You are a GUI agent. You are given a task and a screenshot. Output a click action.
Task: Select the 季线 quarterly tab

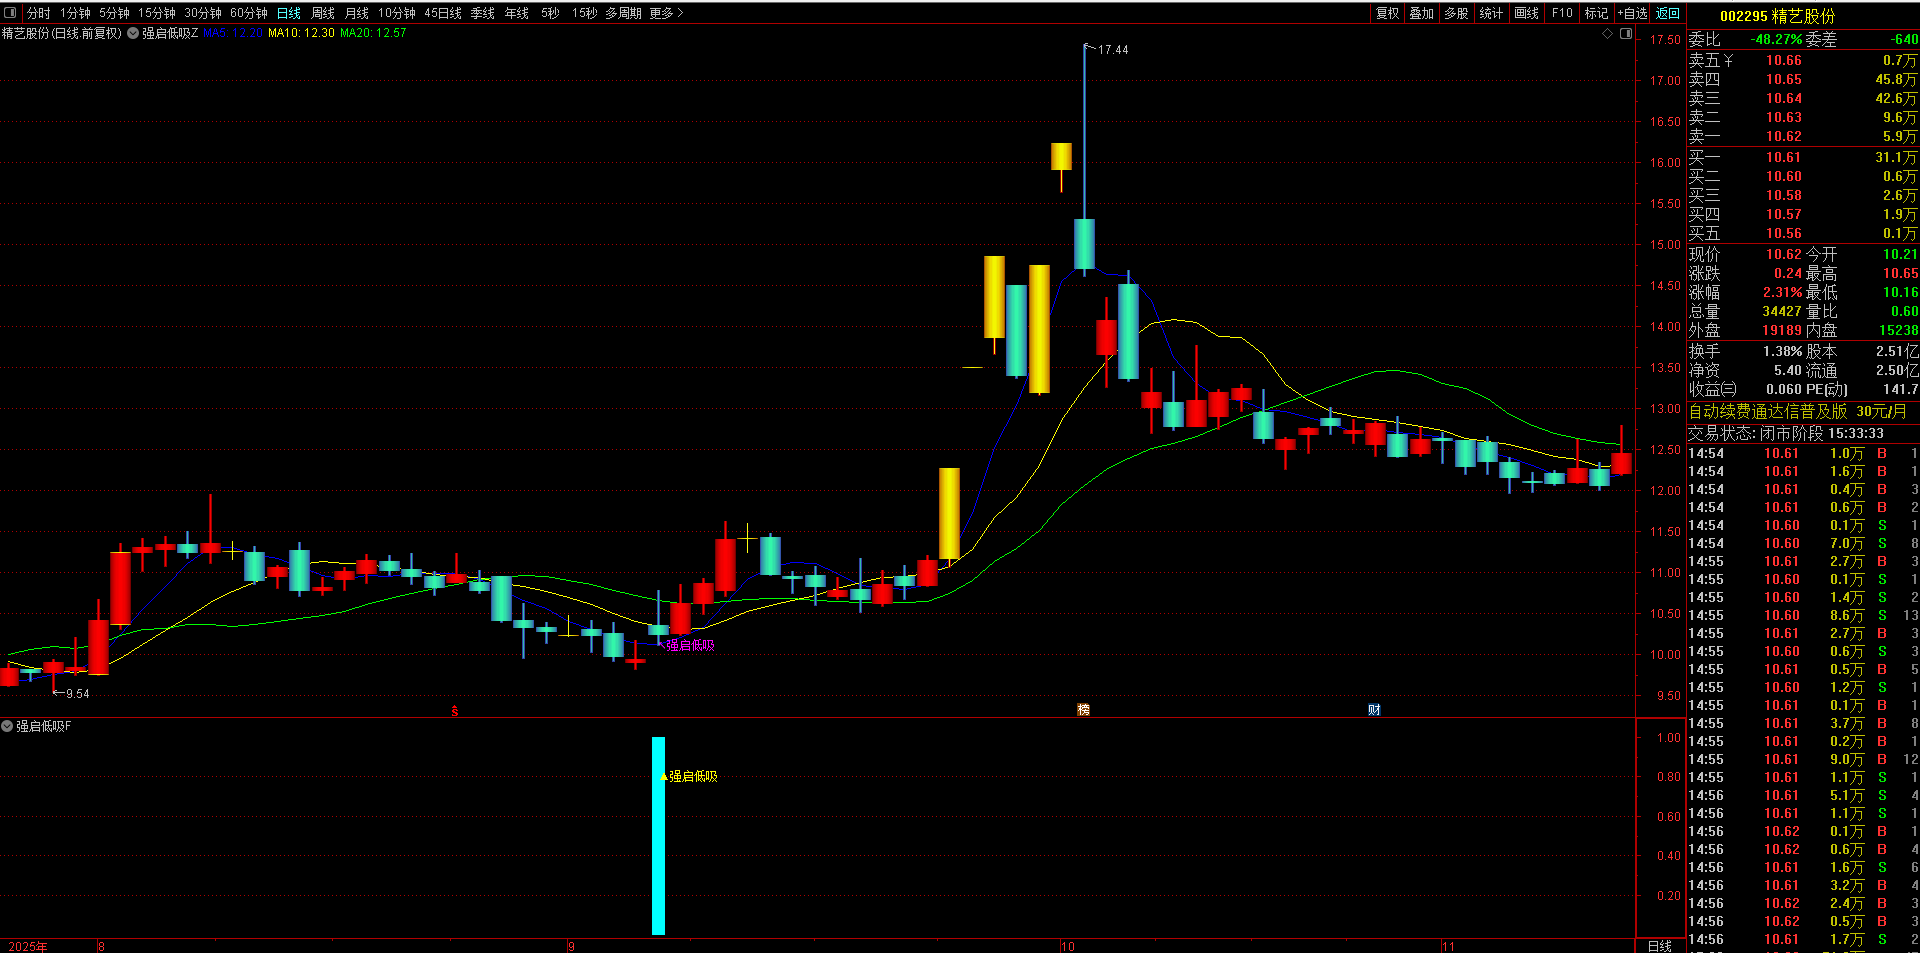pos(483,13)
